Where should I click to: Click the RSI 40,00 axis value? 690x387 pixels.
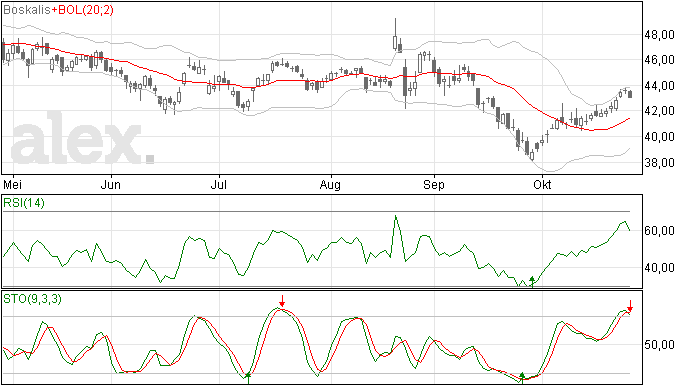click(659, 268)
